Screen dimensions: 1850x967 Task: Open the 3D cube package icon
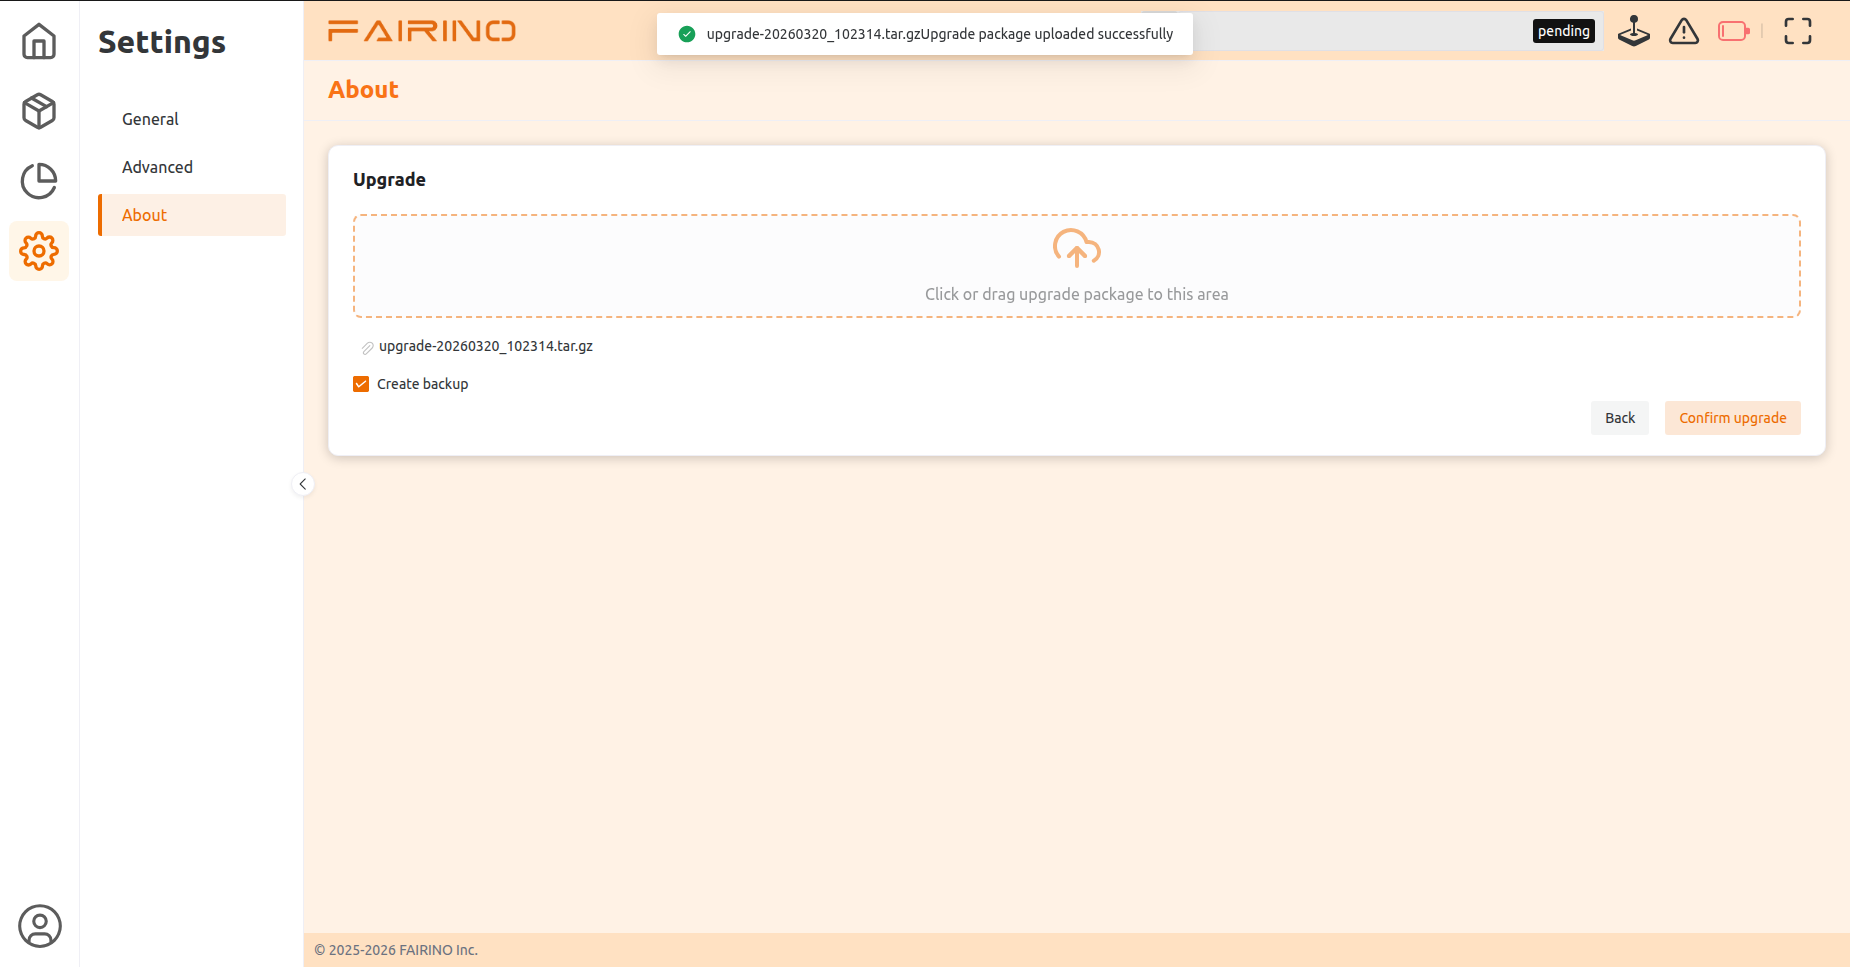(x=39, y=111)
